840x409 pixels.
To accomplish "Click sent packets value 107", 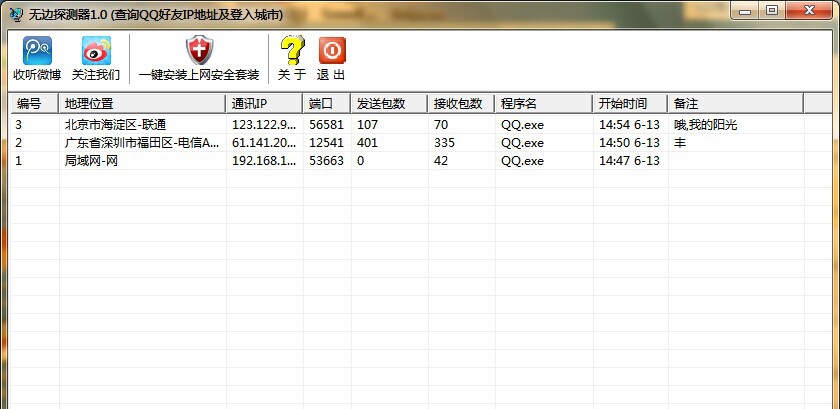I will click(368, 125).
